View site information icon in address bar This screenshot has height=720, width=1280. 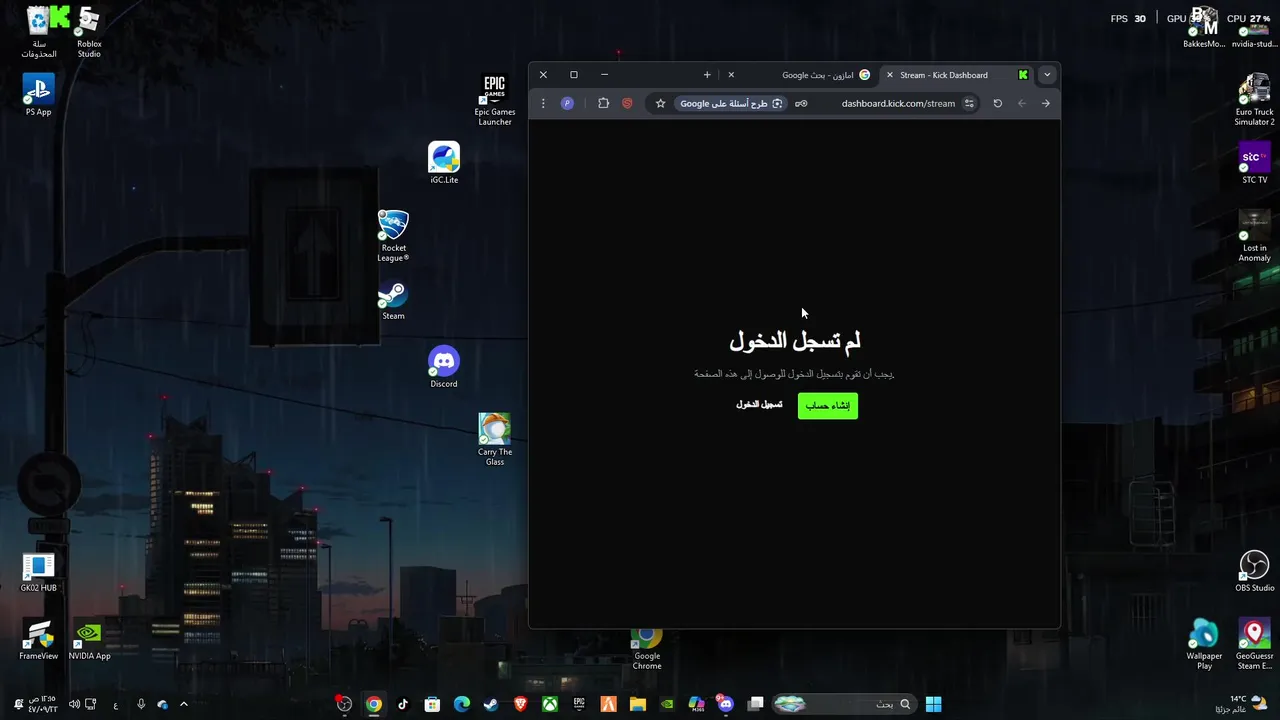click(x=968, y=103)
